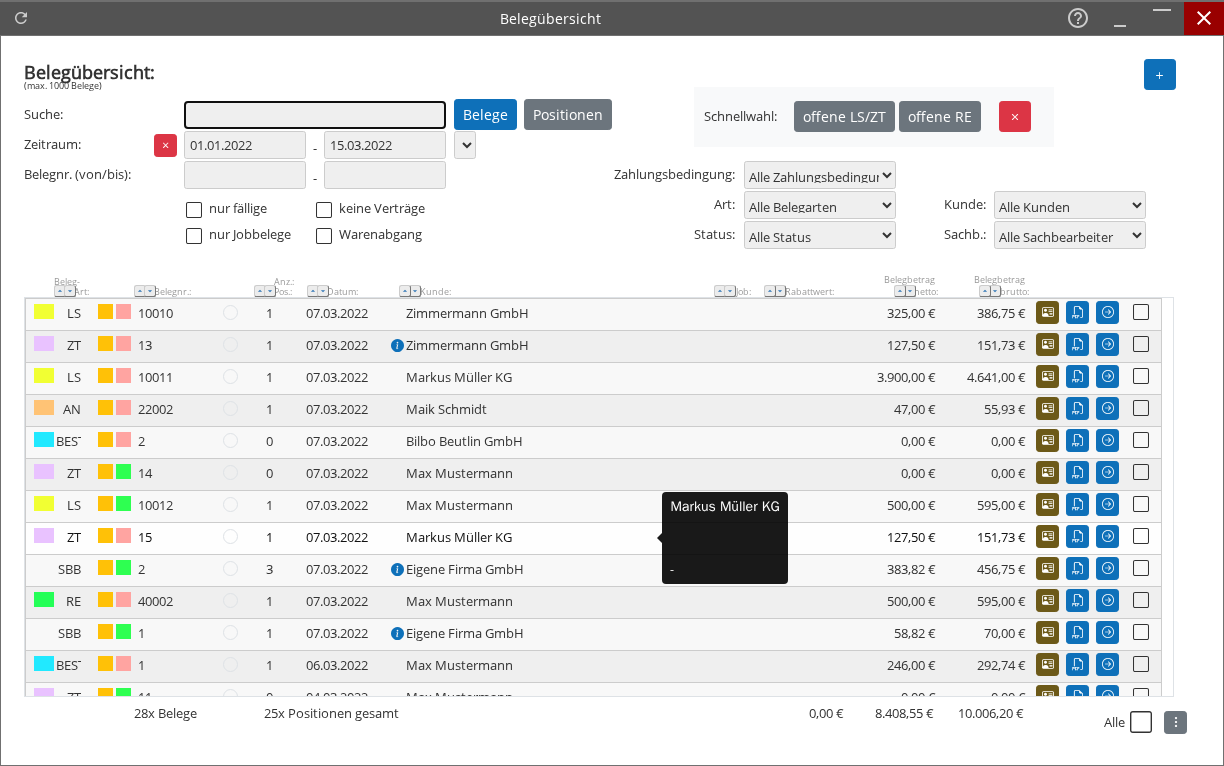Check the 'Alle' select-all checkbox
This screenshot has width=1224, height=766.
click(x=1141, y=722)
